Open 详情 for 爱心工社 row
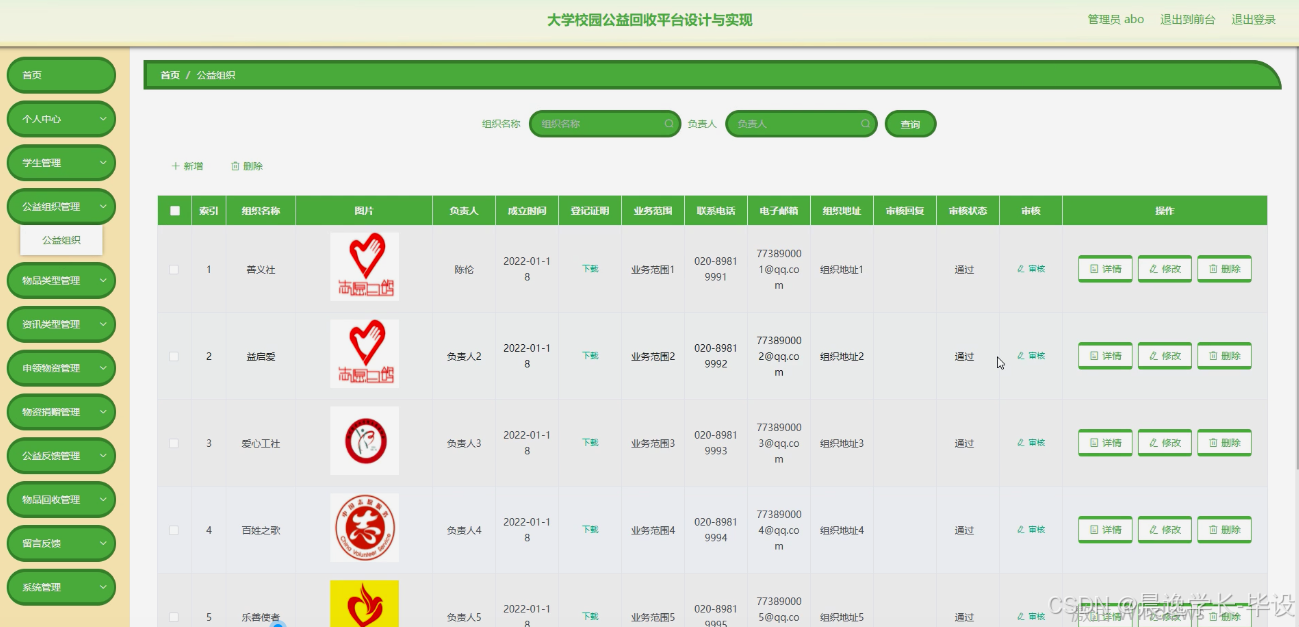 [x=1105, y=443]
